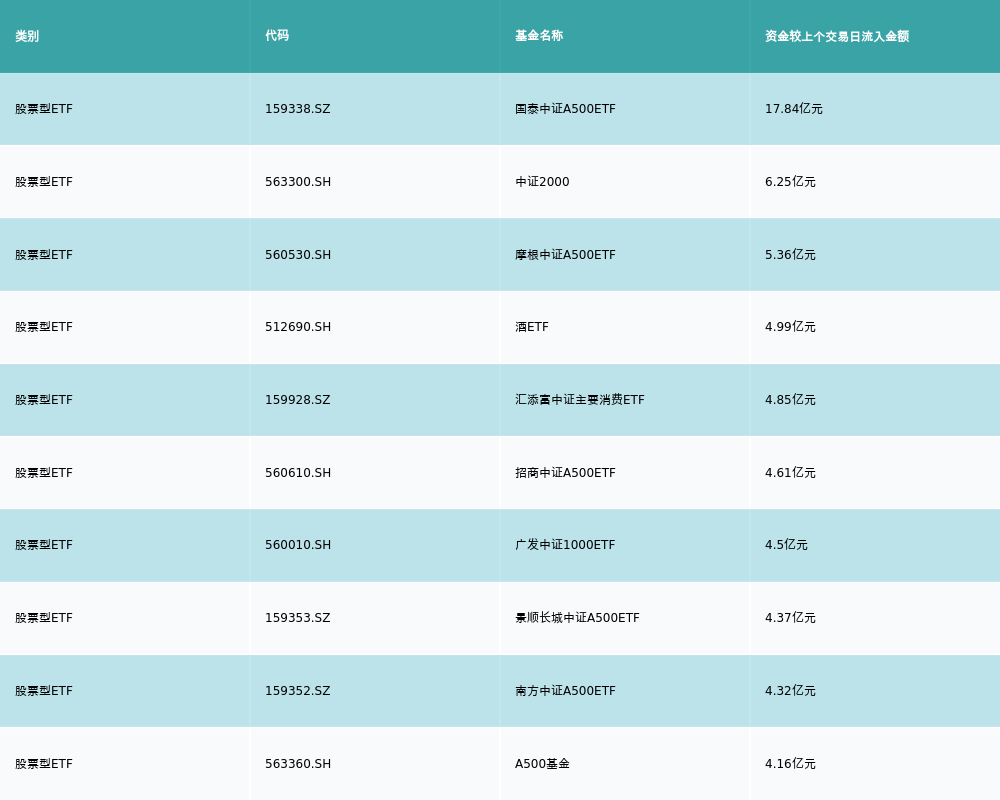Click fund code 159352.SZ
This screenshot has height=800, width=1000.
[x=297, y=691]
